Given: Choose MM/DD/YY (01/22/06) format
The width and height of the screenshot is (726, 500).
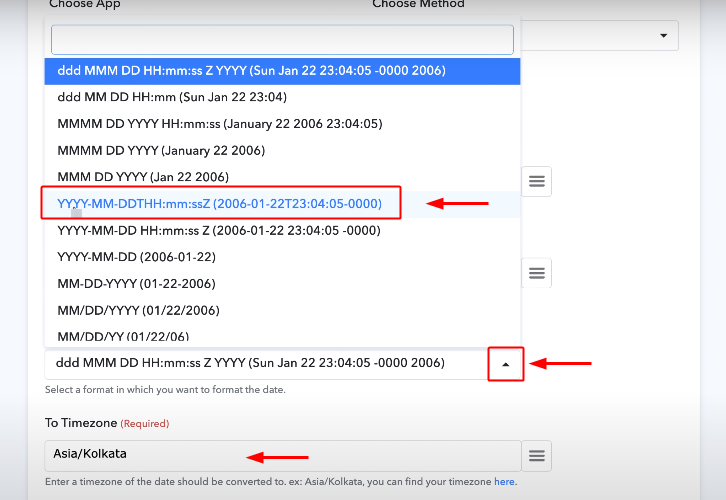Looking at the screenshot, I should (x=282, y=336).
